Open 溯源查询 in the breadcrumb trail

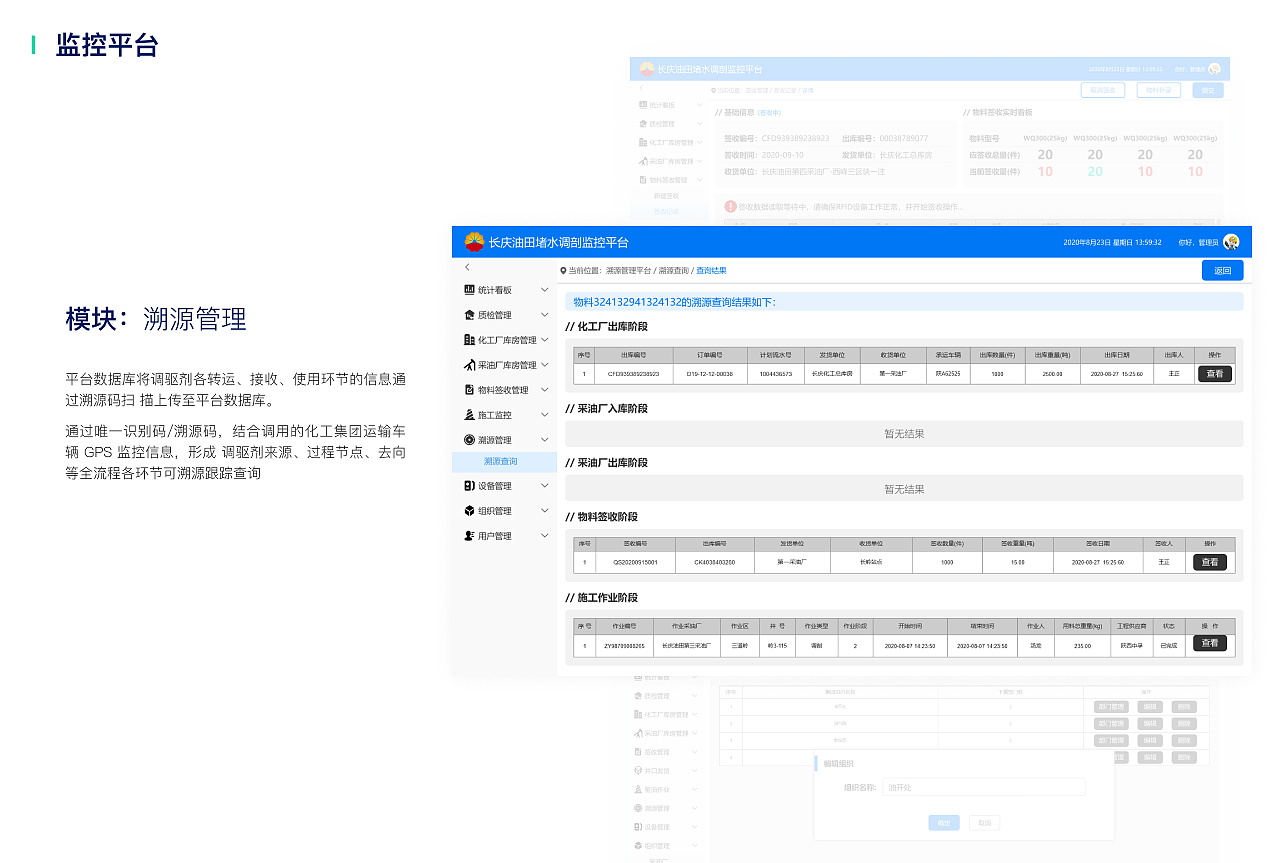pos(675,270)
